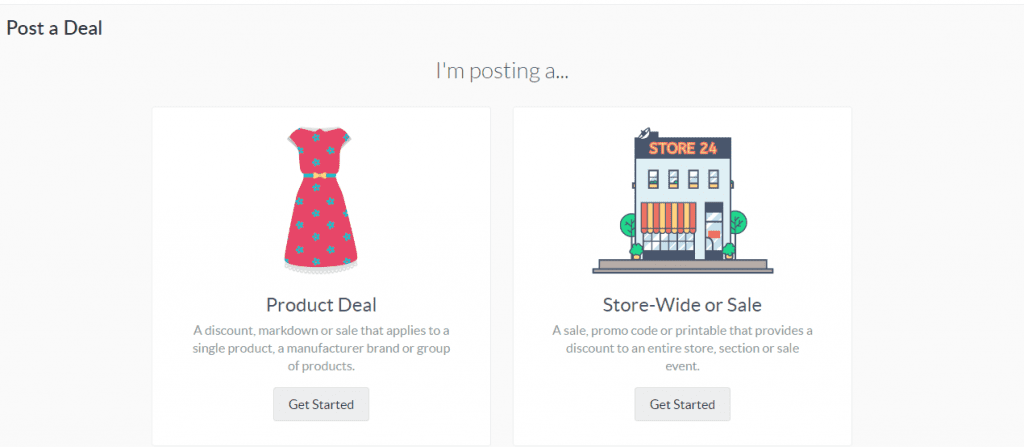Image resolution: width=1024 pixels, height=447 pixels.
Task: Click the green tree right of the store
Action: (737, 222)
